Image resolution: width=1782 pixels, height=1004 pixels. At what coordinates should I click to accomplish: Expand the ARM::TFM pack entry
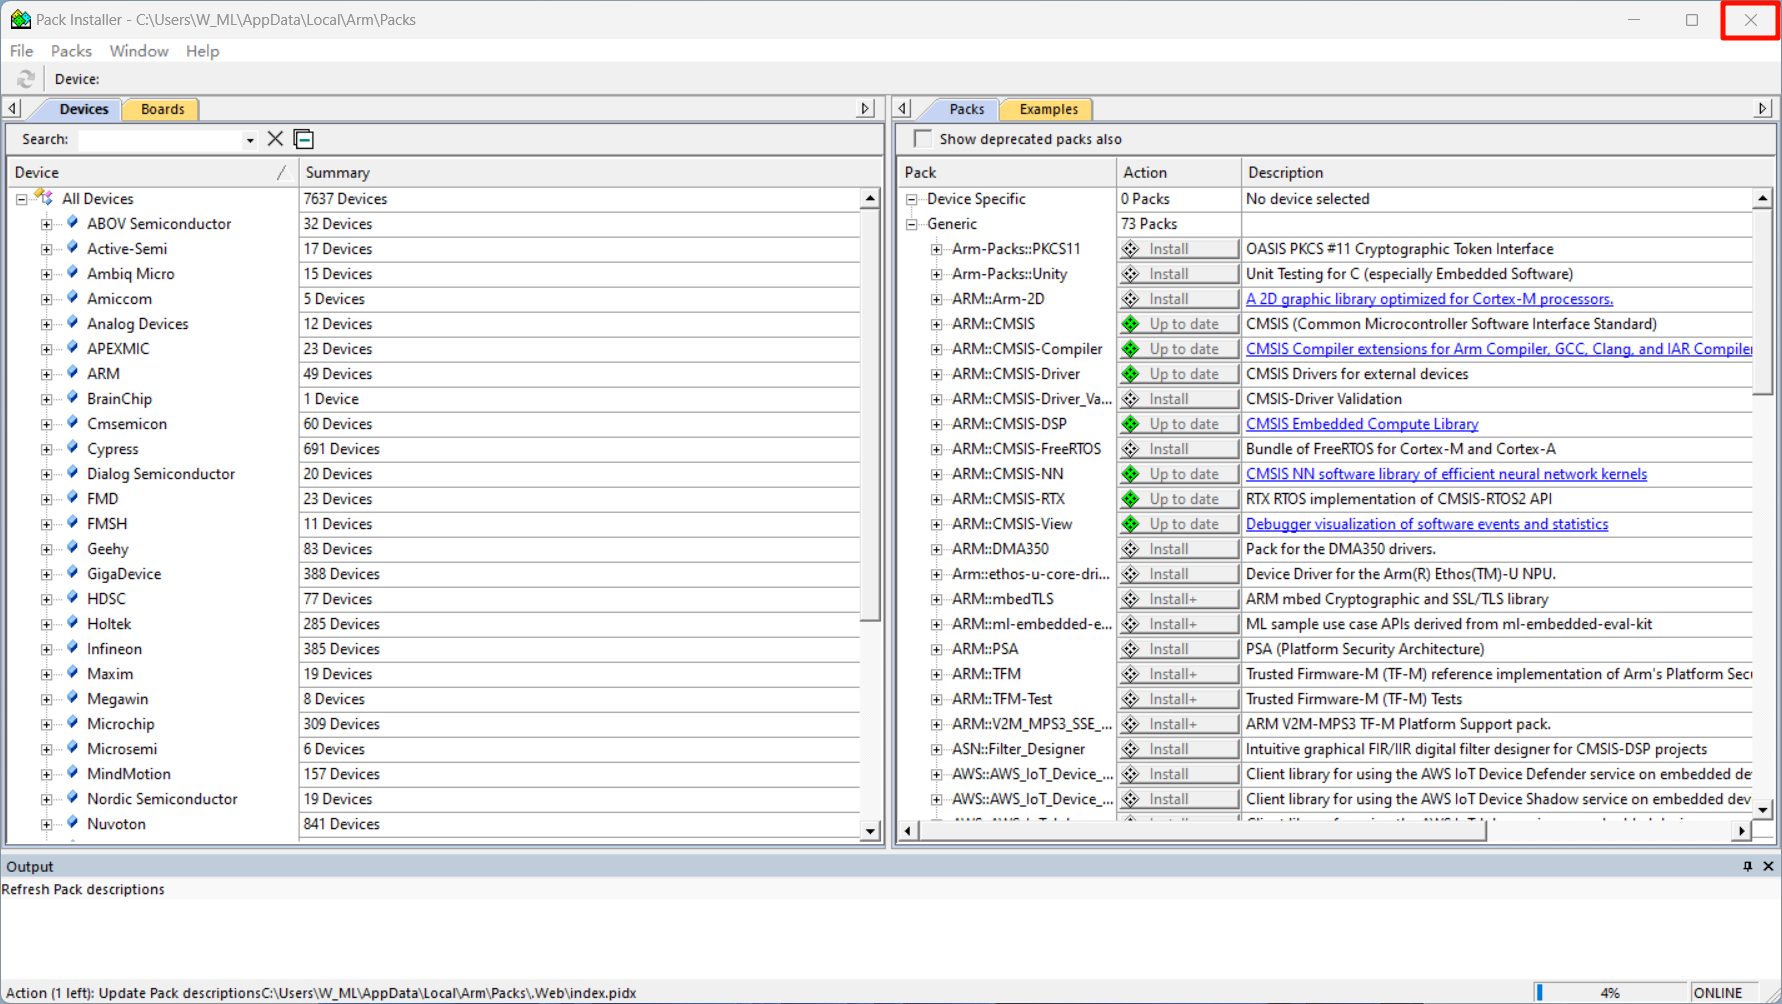tap(937, 674)
